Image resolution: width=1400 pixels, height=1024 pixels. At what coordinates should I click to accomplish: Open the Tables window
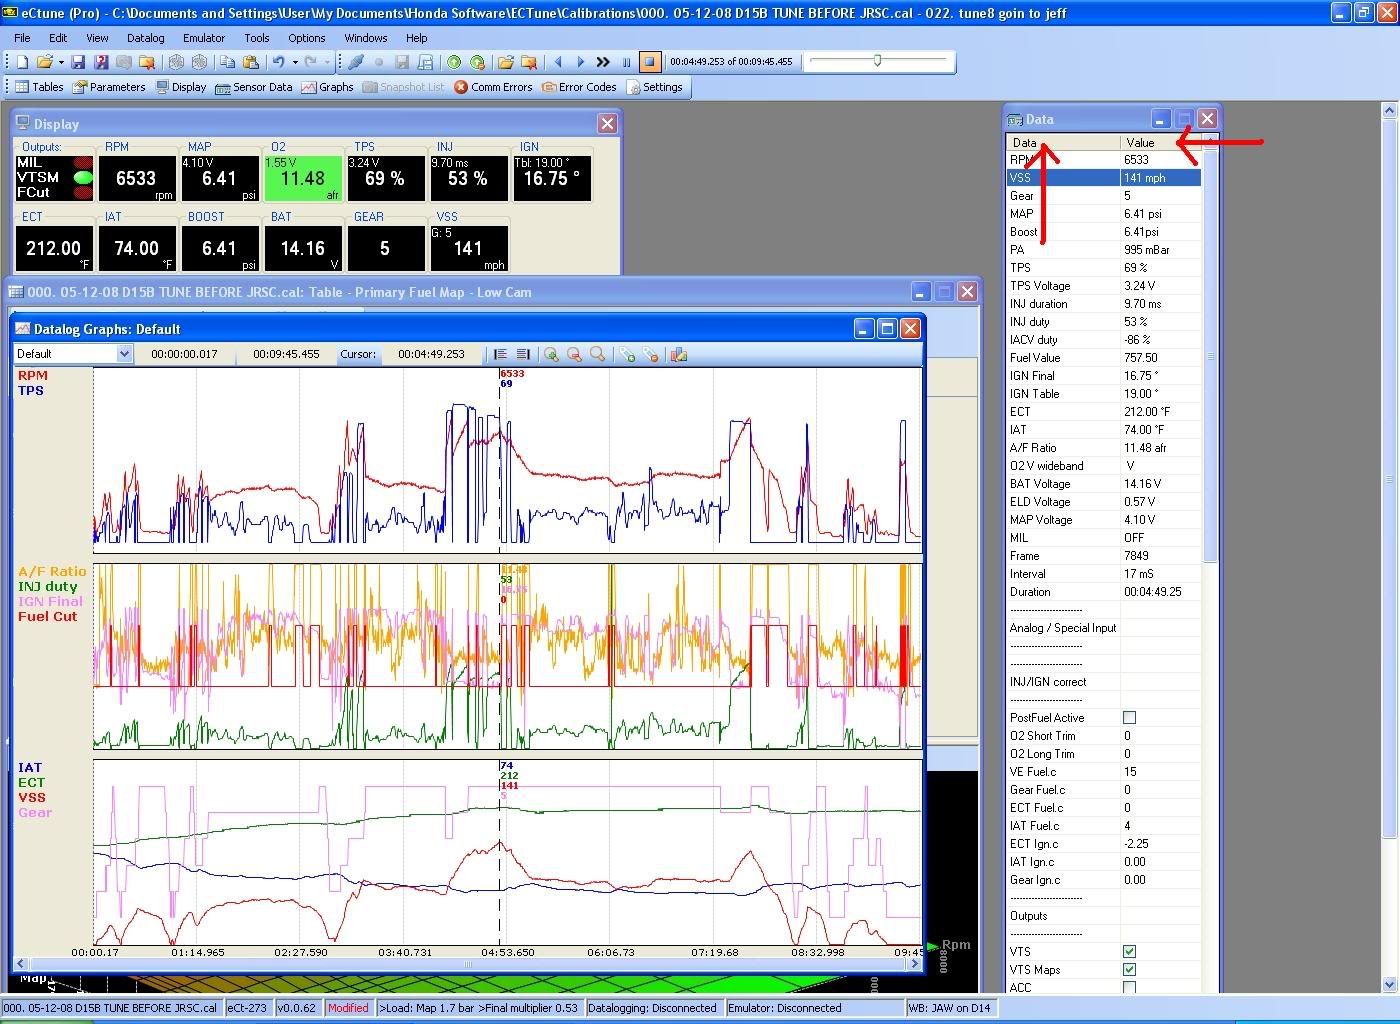[39, 87]
